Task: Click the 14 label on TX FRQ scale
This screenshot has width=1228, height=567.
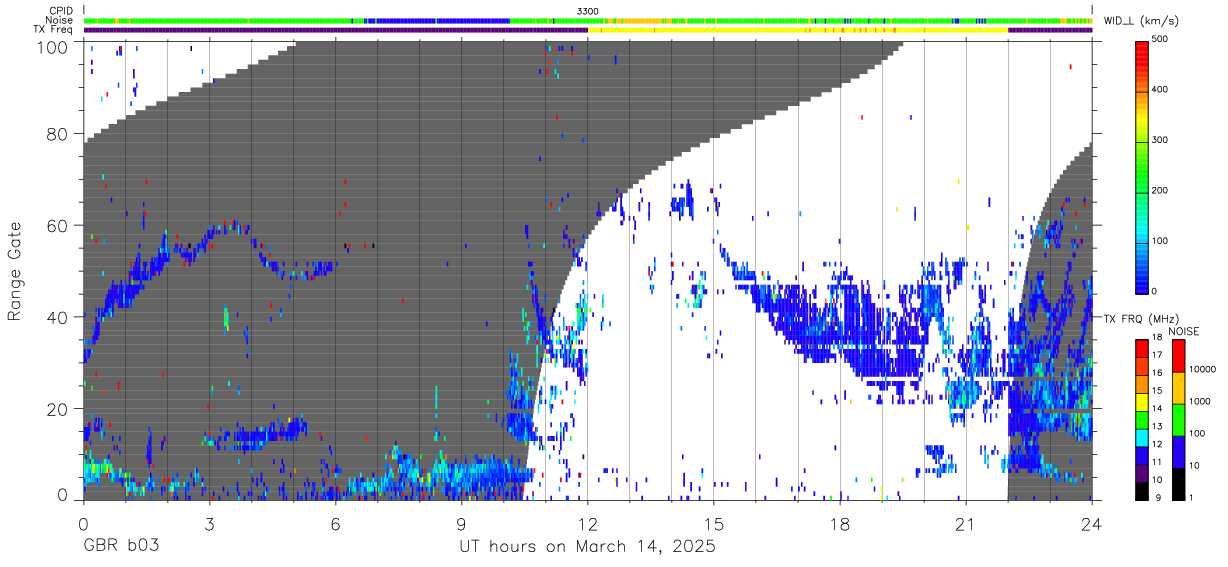Action: [1156, 408]
